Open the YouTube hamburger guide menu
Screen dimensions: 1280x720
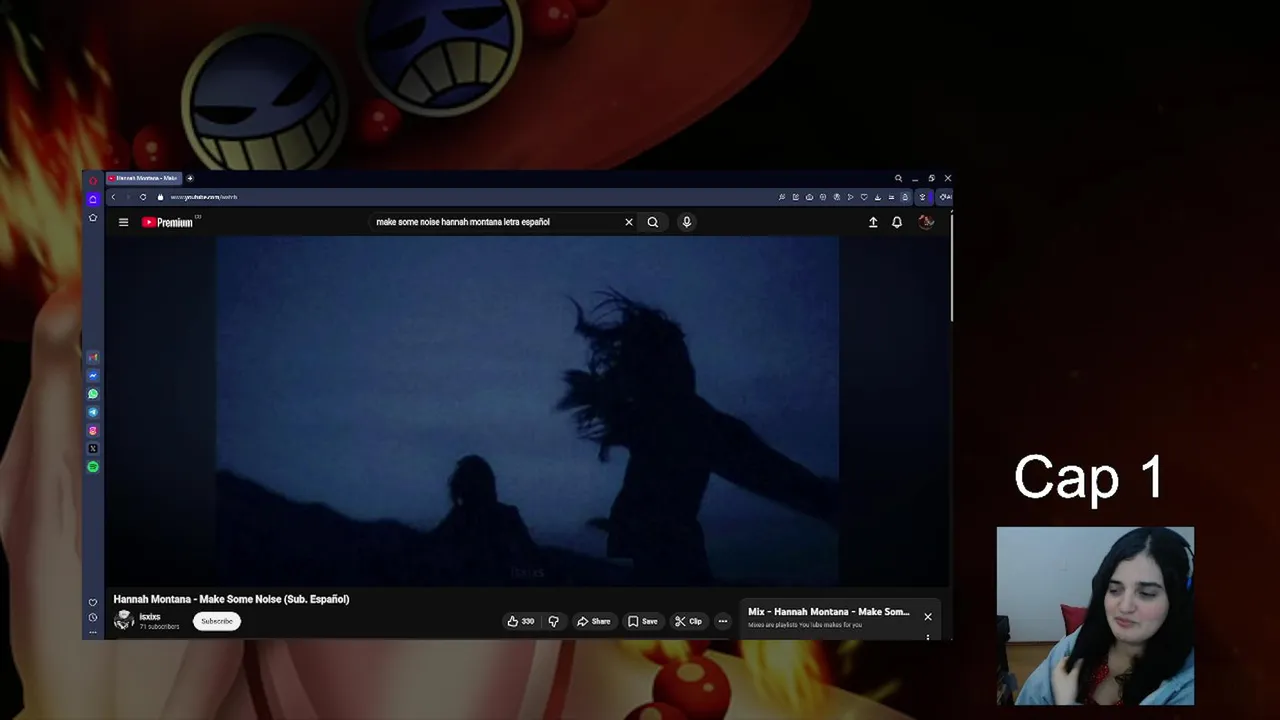123,222
